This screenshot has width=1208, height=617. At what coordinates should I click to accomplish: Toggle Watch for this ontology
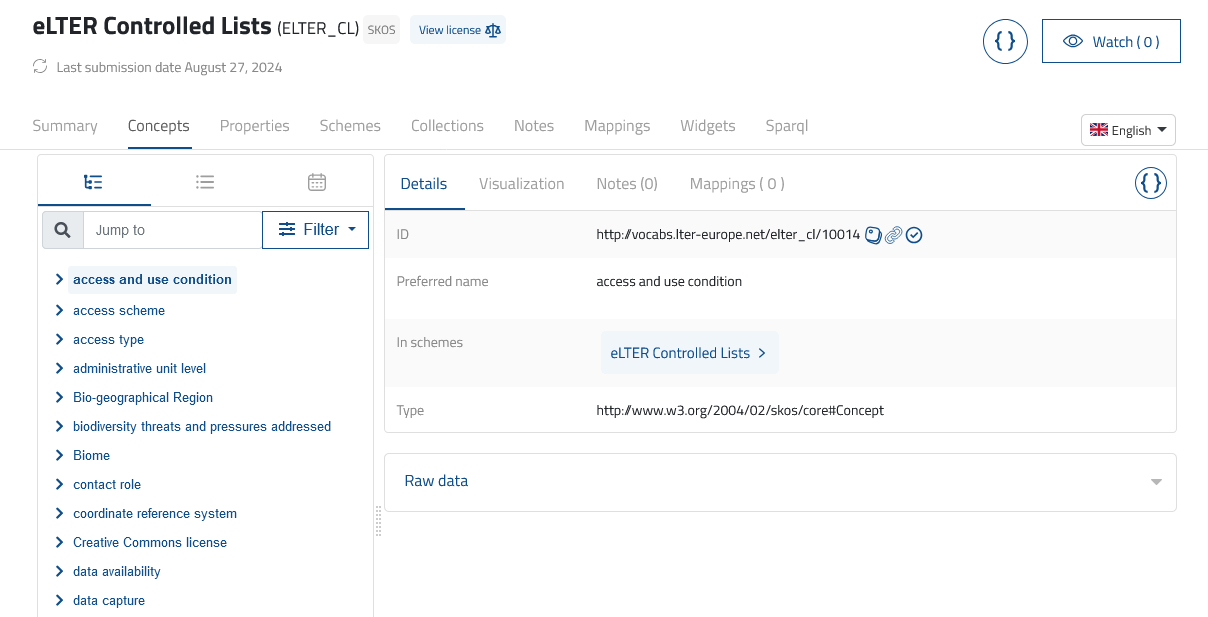tap(1111, 42)
